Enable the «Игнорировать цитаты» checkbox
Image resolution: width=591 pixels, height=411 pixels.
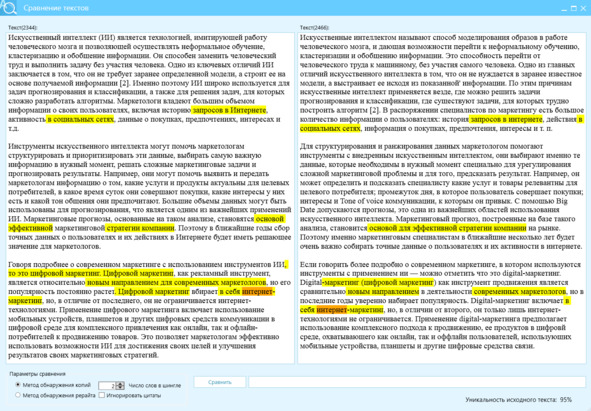pos(101,395)
